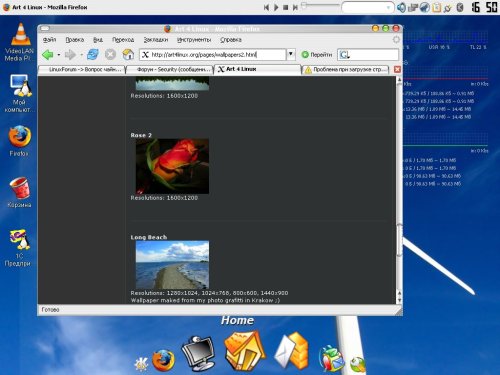Select the Art 4 Linux tab

click(x=258, y=69)
